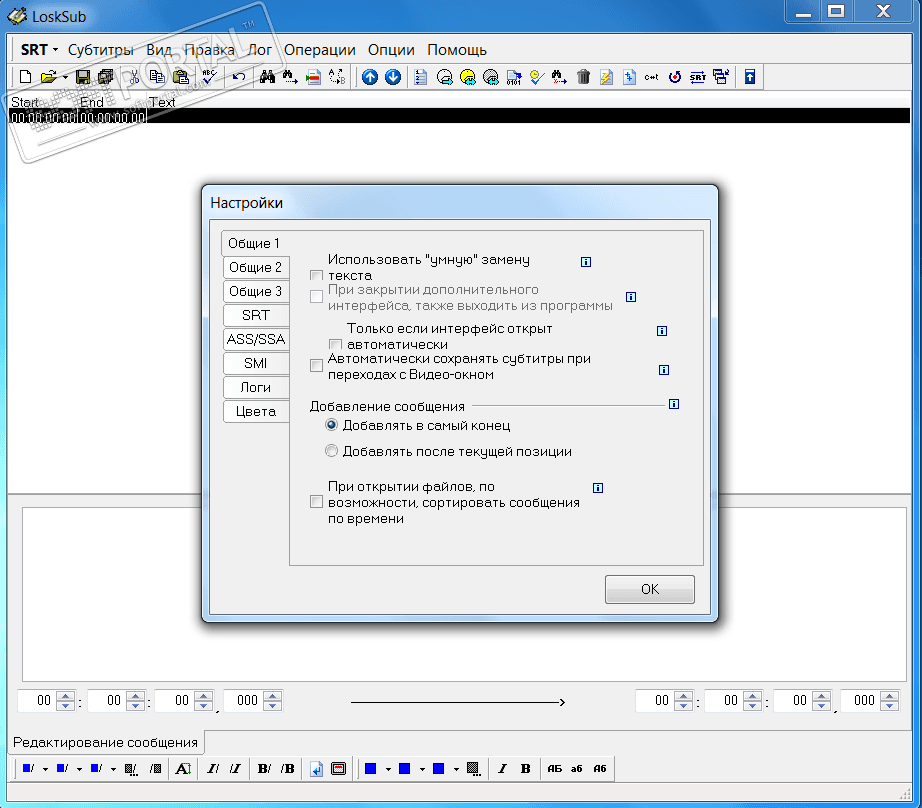The image size is (922, 808).
Task: Click the Cut scissors icon
Action: tap(132, 77)
